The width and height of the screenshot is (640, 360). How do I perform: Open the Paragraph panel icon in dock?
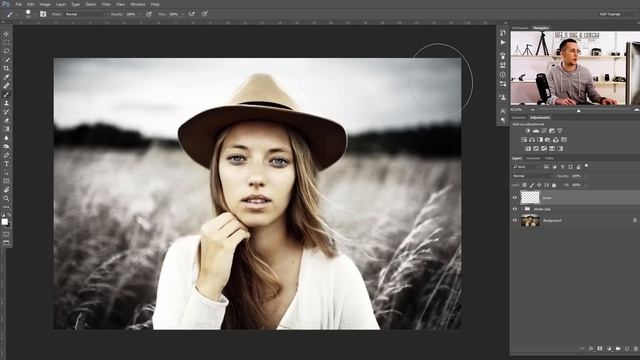tap(503, 120)
